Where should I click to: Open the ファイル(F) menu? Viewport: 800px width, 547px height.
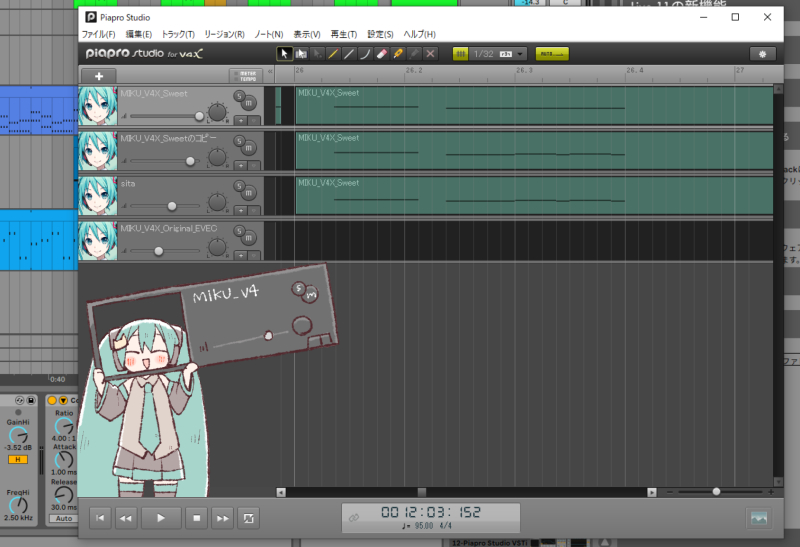point(98,34)
